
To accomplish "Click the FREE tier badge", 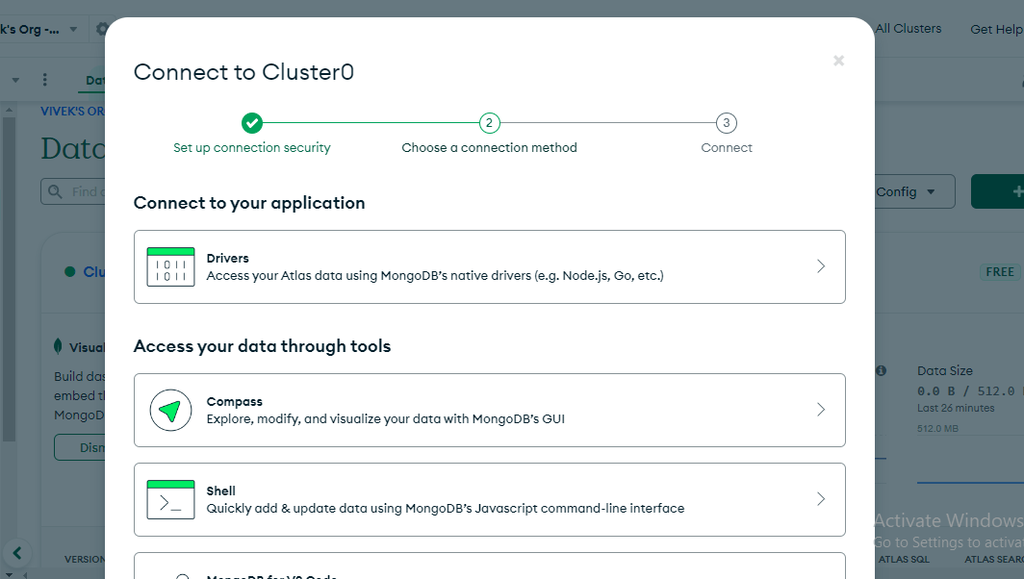I will 1000,272.
